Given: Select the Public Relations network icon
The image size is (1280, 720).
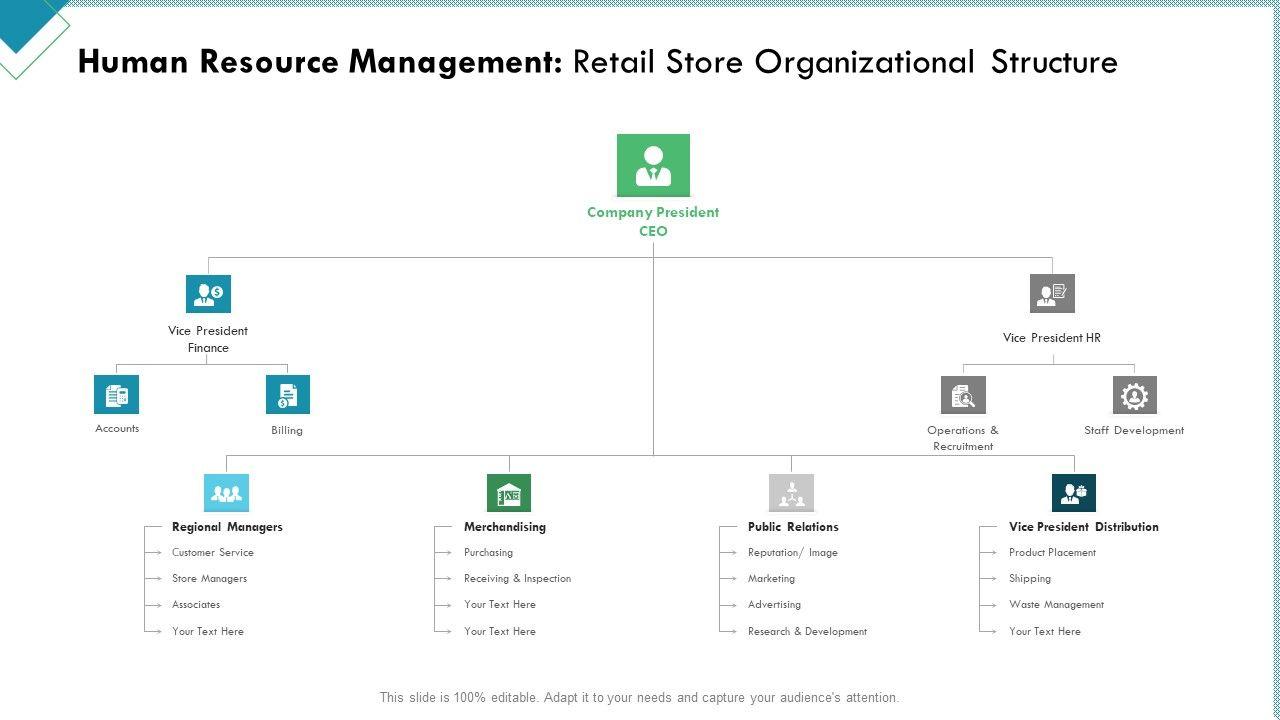Looking at the screenshot, I should (791, 493).
